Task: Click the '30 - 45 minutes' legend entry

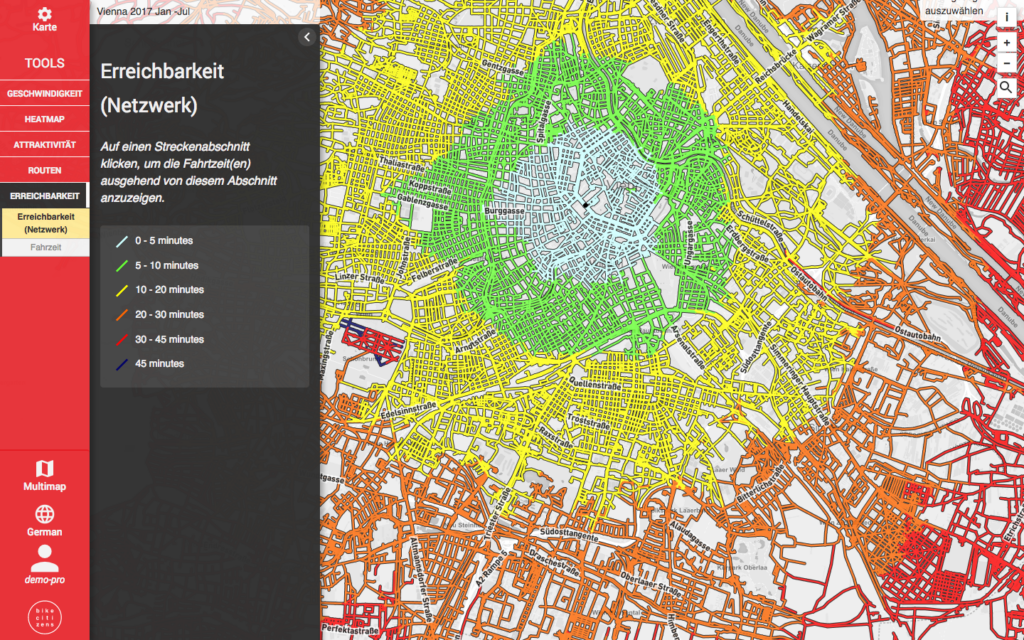Action: pyautogui.click(x=160, y=339)
